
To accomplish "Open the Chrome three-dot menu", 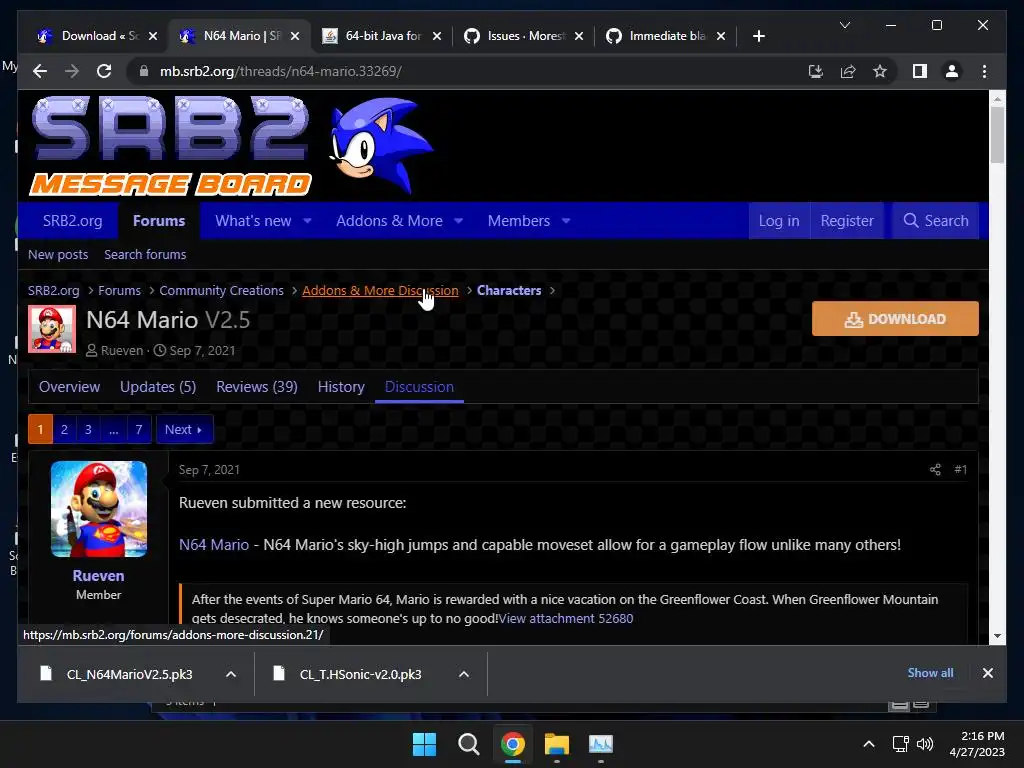I will tap(984, 71).
